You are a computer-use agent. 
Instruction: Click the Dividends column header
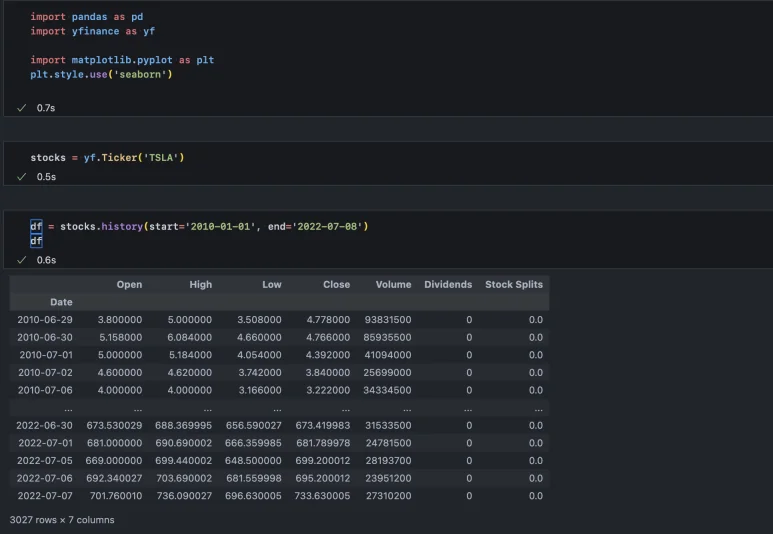coord(447,285)
